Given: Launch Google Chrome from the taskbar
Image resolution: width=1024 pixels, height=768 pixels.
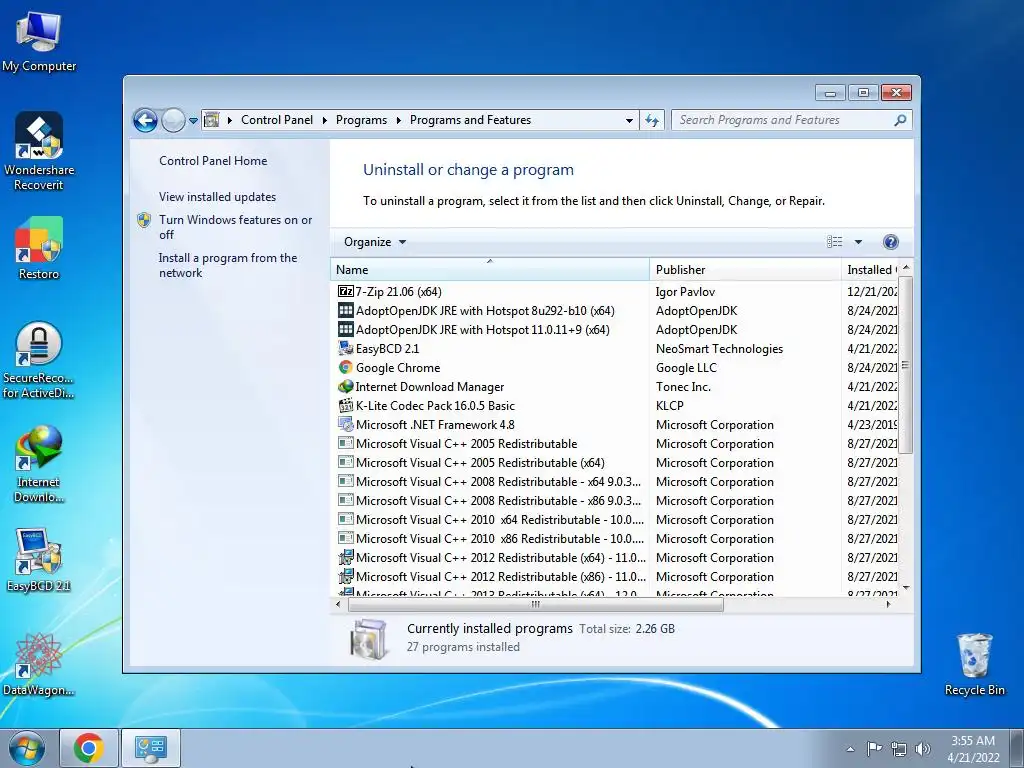Looking at the screenshot, I should [x=89, y=748].
